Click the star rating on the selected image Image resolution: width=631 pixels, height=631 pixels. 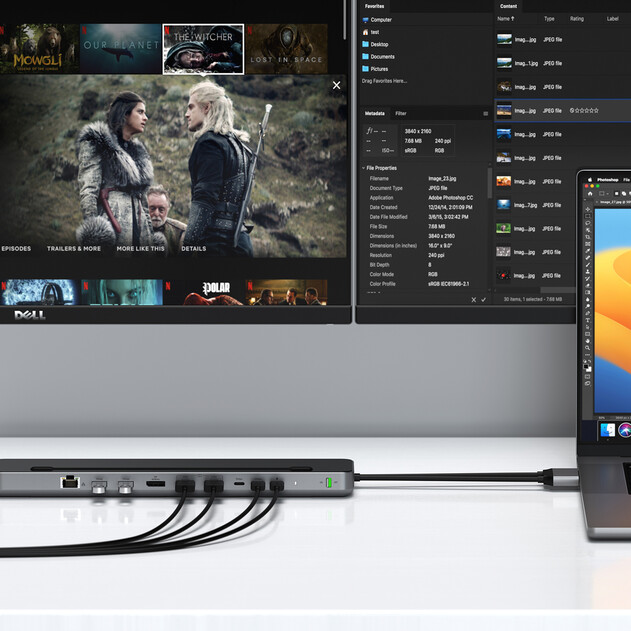pyautogui.click(x=584, y=111)
